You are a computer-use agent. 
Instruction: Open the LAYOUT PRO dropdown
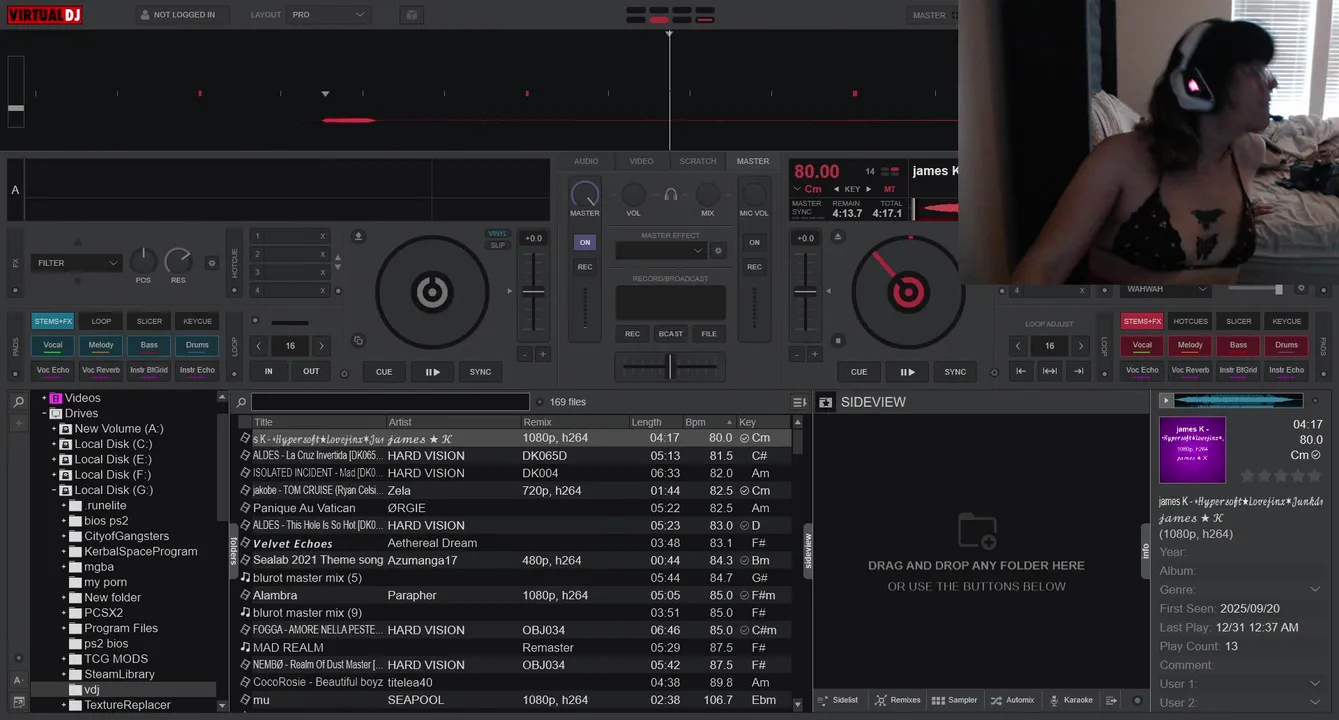click(x=329, y=15)
